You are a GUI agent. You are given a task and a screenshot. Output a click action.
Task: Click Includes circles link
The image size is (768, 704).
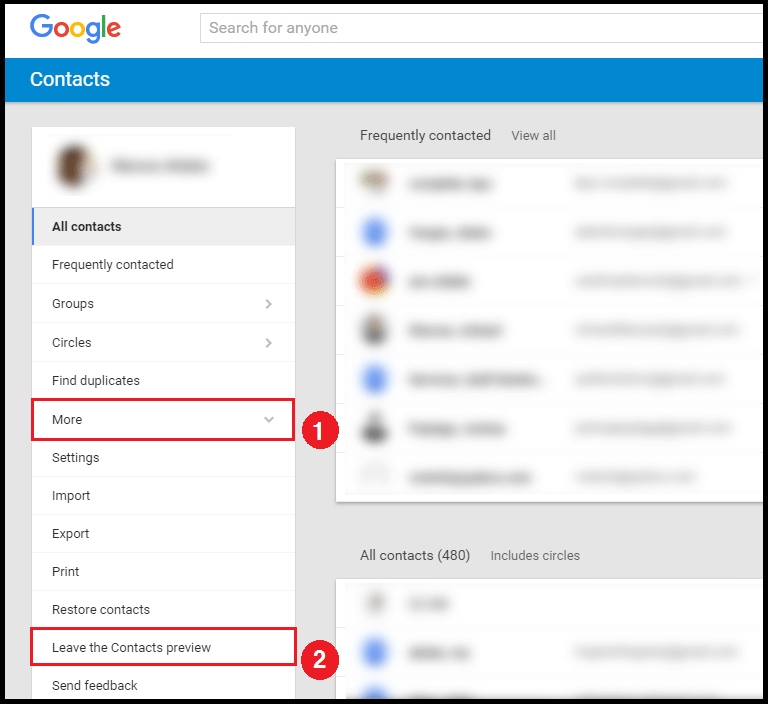point(535,556)
